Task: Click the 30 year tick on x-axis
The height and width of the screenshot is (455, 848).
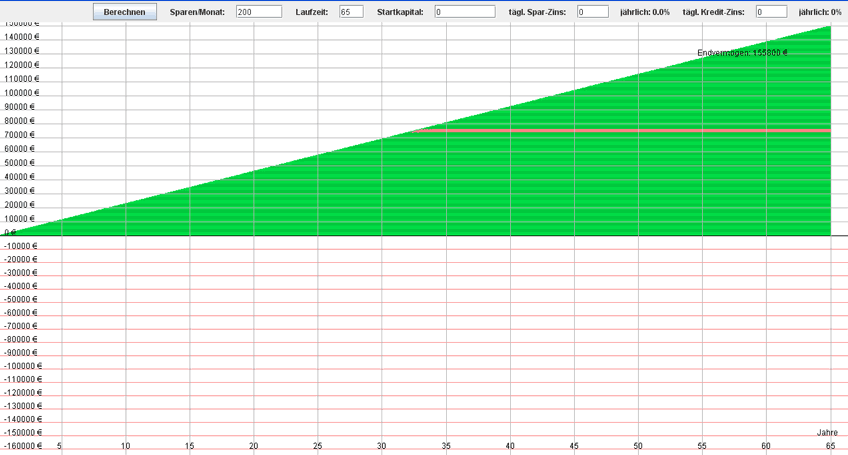Action: click(x=381, y=446)
